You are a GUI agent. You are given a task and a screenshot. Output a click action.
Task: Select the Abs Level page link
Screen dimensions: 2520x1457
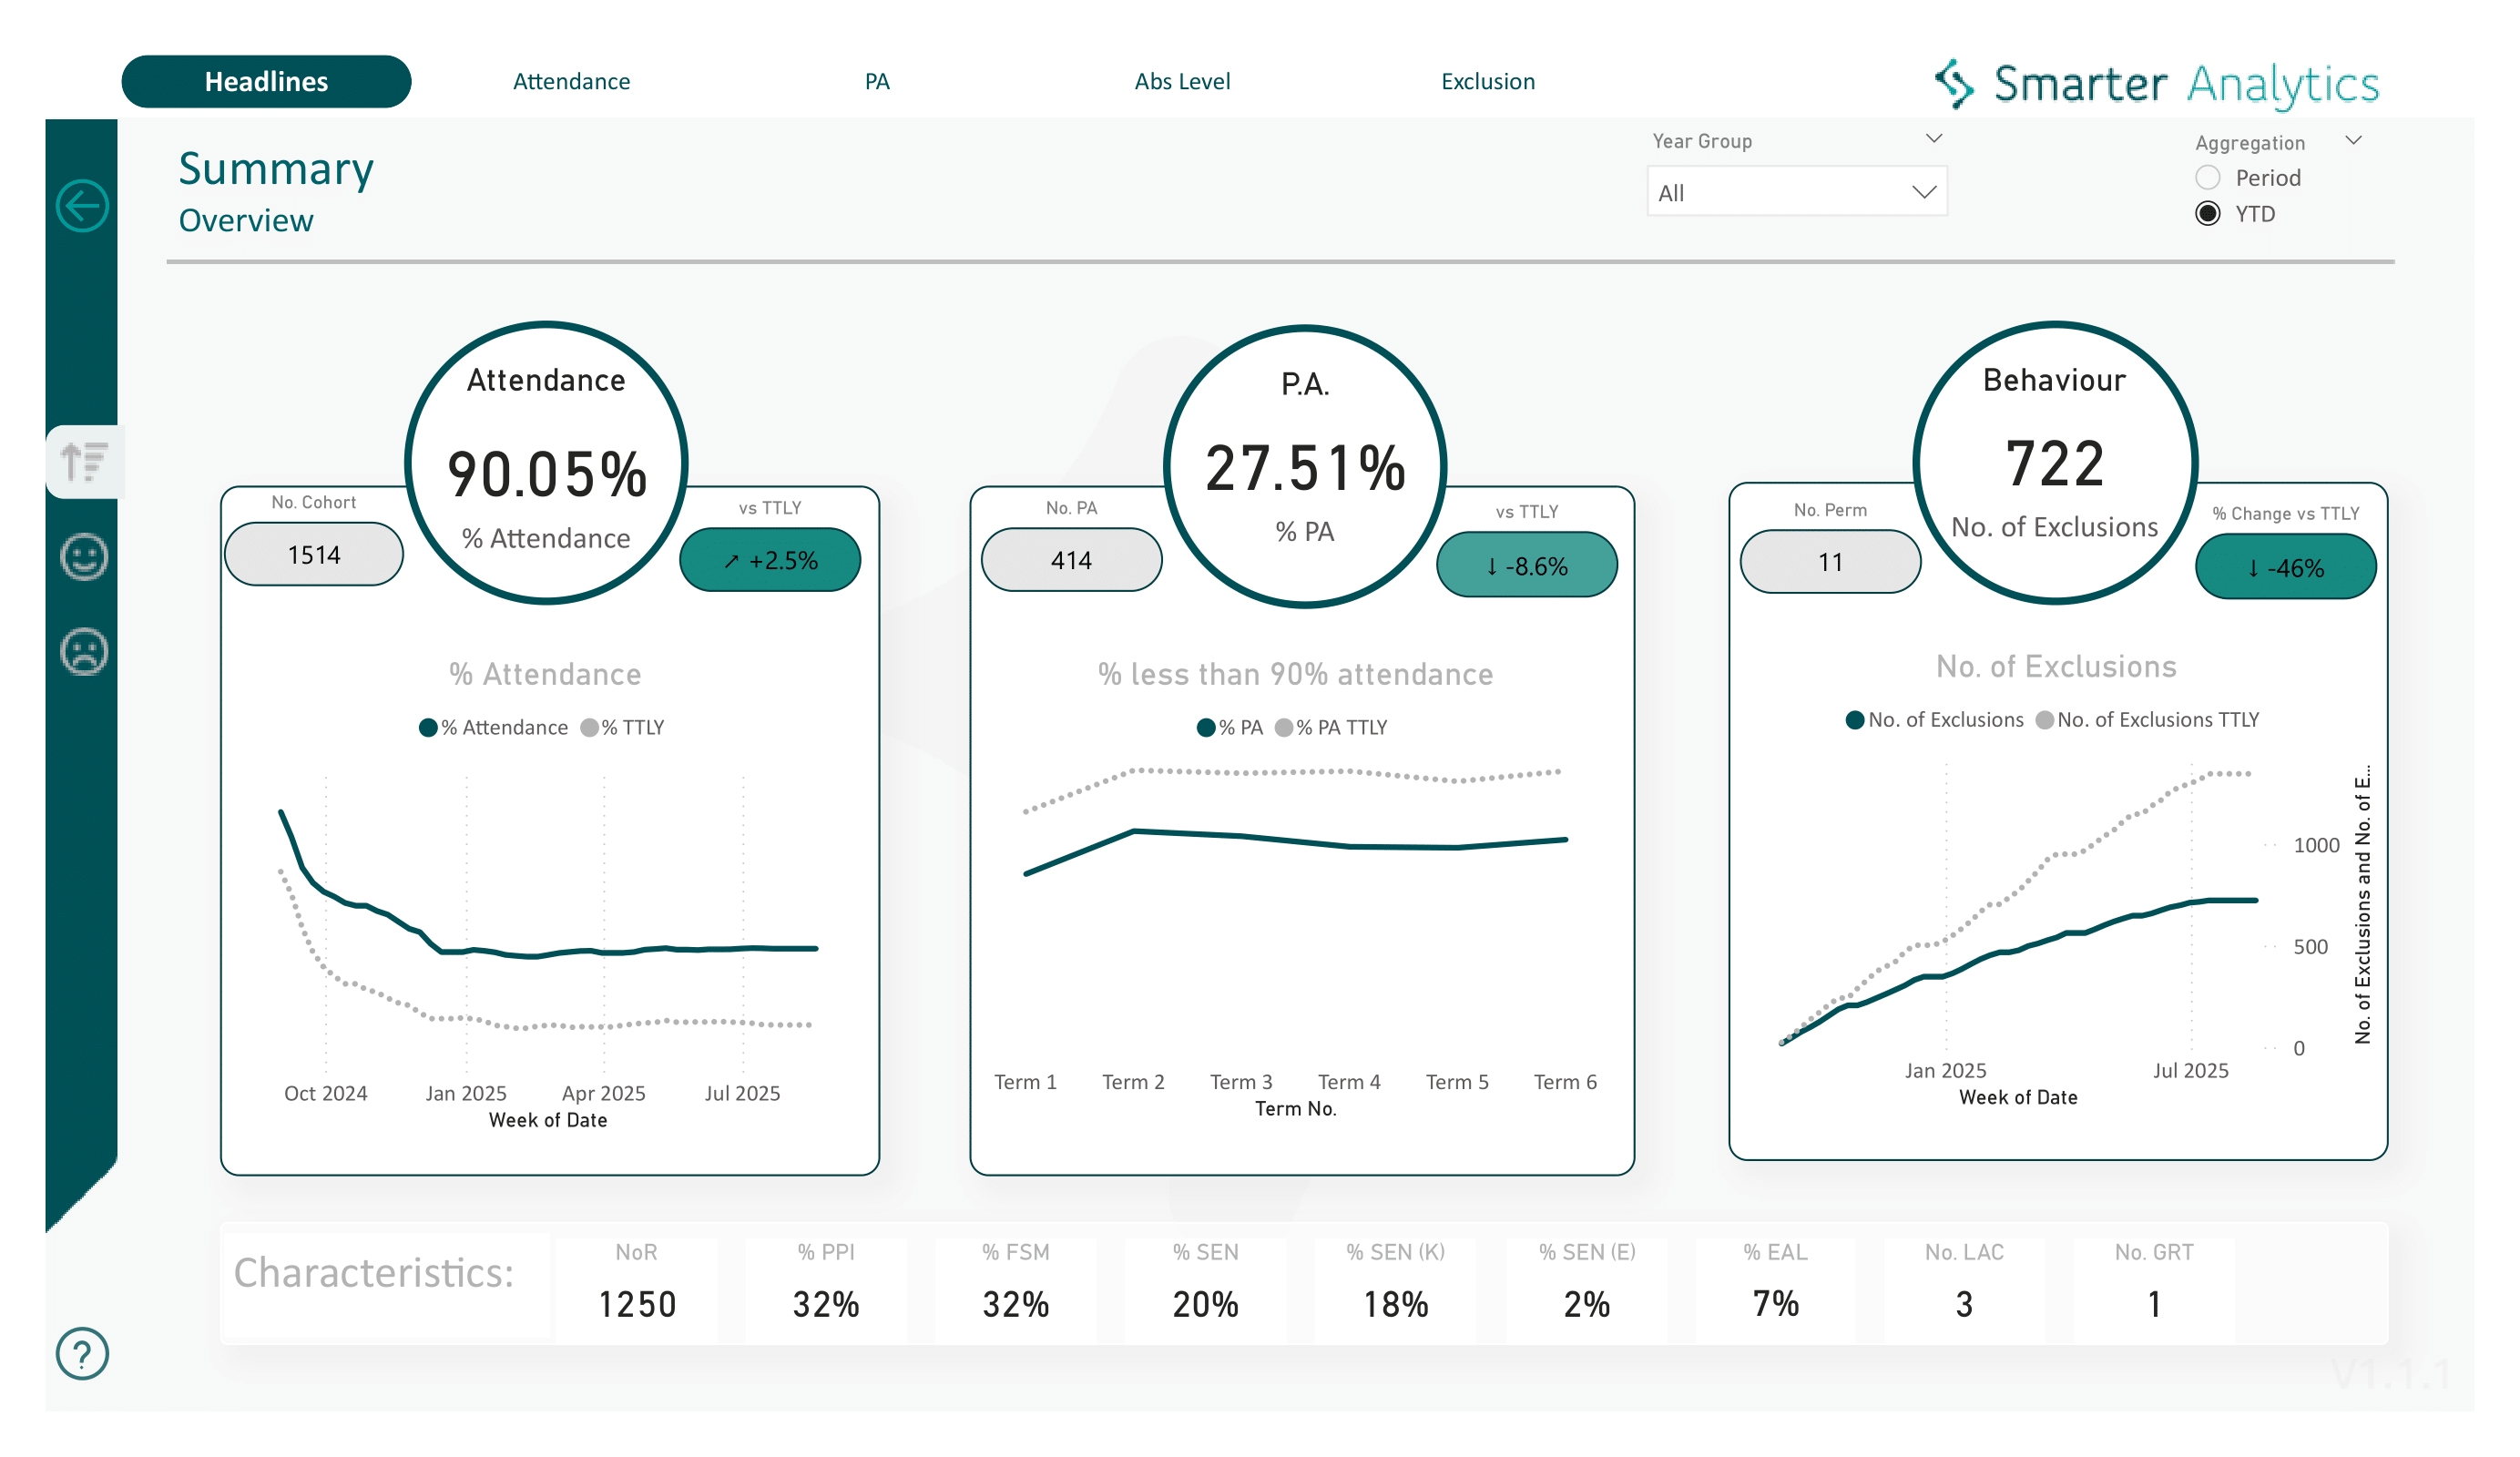(x=1184, y=81)
